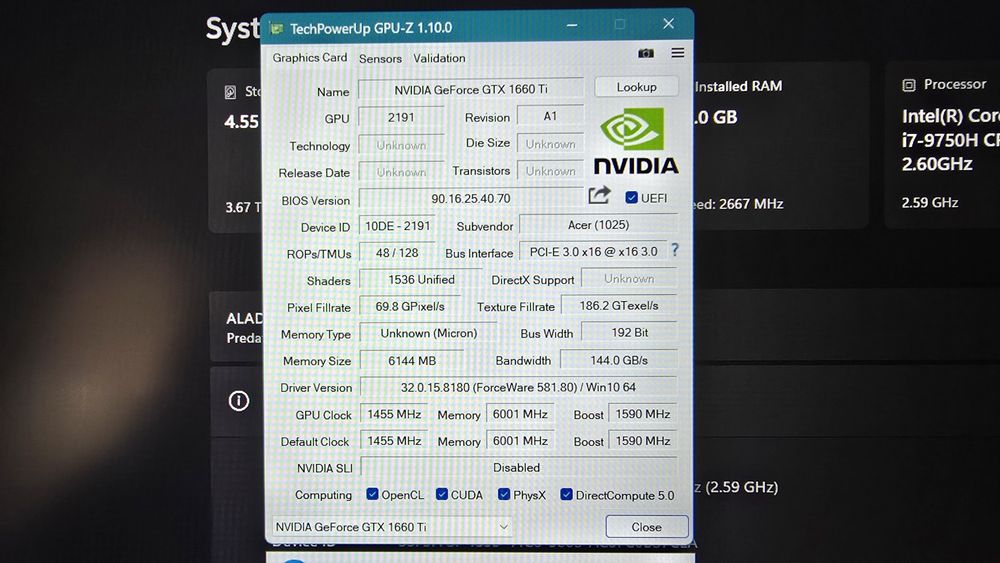Click the Subvendor field Acer (1025)
The image size is (1000, 563).
(598, 224)
